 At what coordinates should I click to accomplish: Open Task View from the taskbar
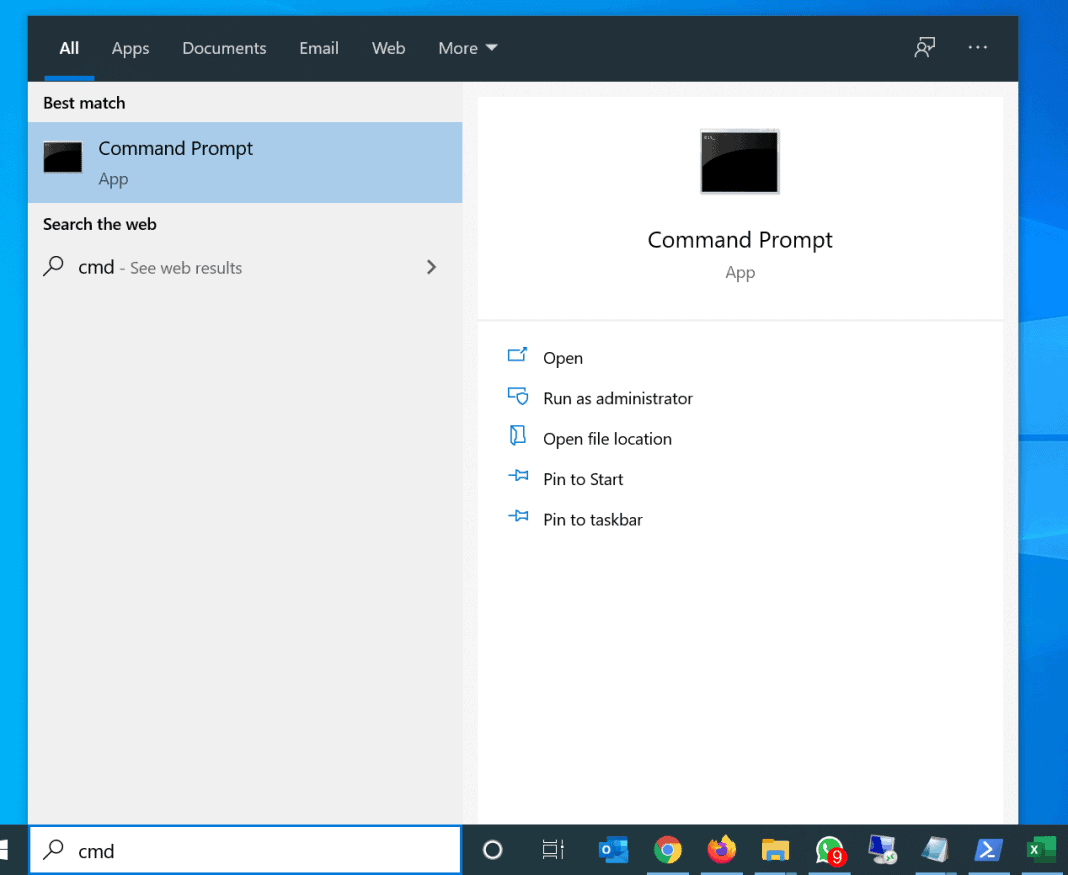pyautogui.click(x=552, y=850)
